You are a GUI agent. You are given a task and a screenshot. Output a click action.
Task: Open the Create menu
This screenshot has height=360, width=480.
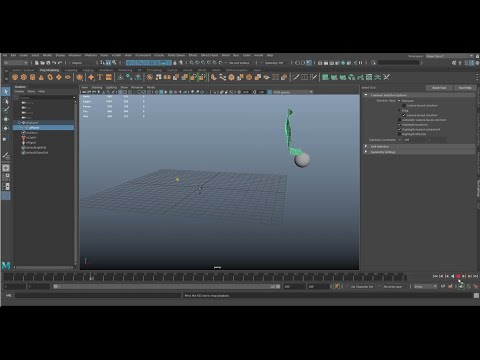click(x=24, y=55)
